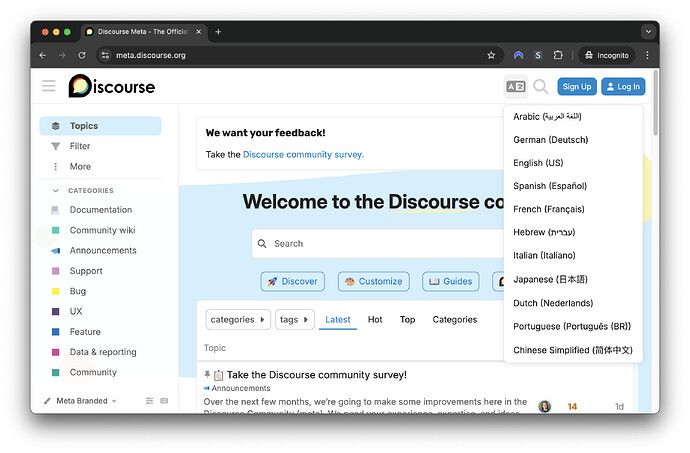Viewport: 690px width, 453px height.
Task: Reload the page in browser
Action: click(82, 55)
